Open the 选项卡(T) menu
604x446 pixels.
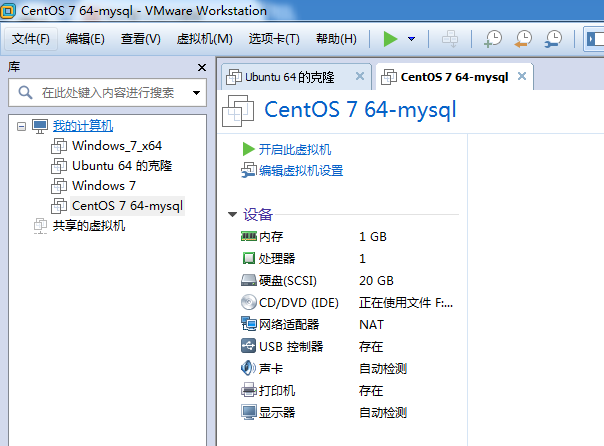click(x=274, y=39)
